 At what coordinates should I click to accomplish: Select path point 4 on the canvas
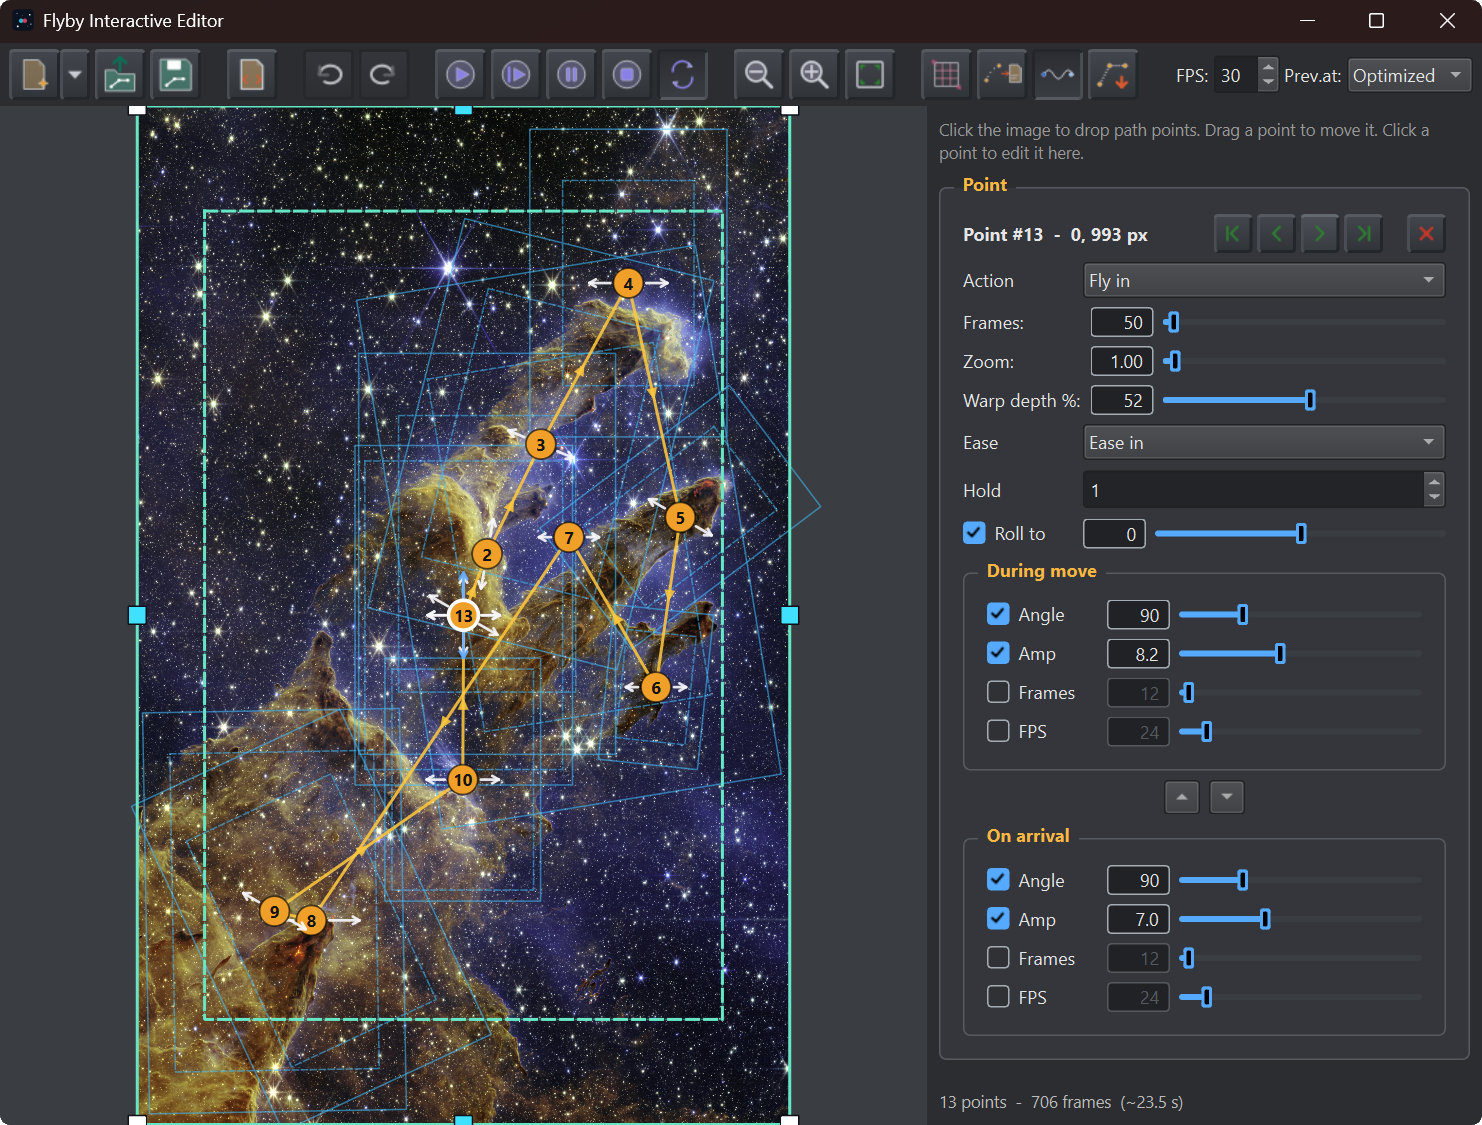pos(628,283)
